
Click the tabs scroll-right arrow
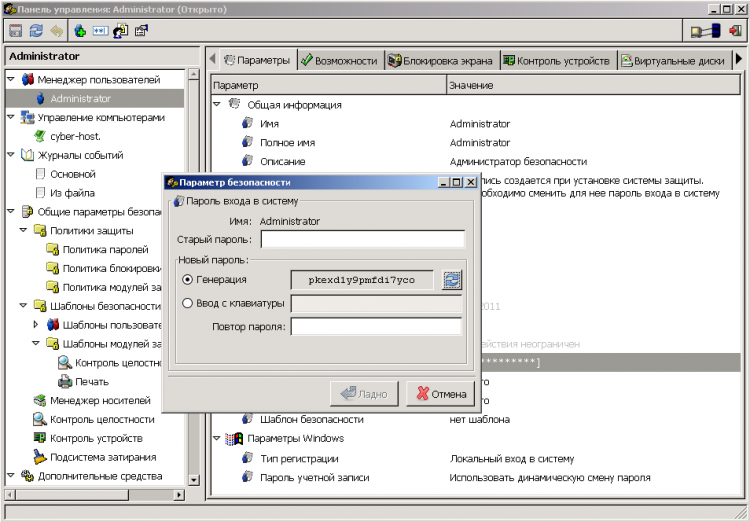point(739,59)
